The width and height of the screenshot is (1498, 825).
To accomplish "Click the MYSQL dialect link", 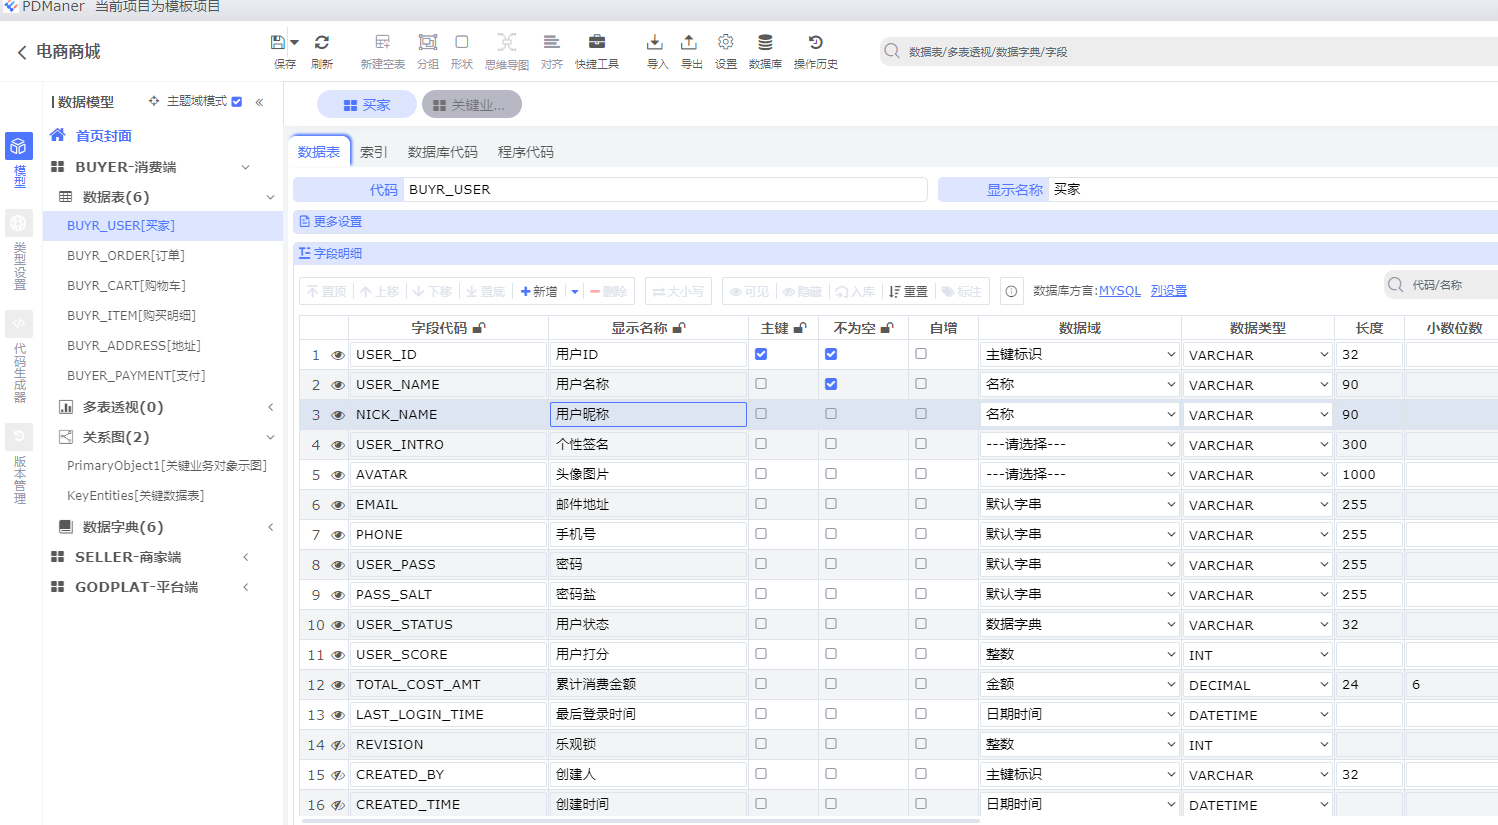I will 1119,291.
